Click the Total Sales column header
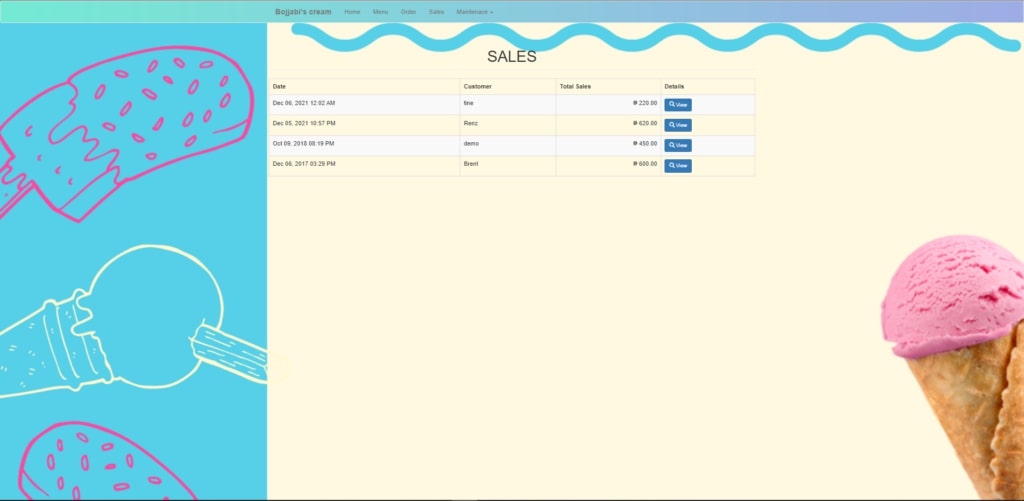The height and width of the screenshot is (501, 1024). click(x=575, y=87)
